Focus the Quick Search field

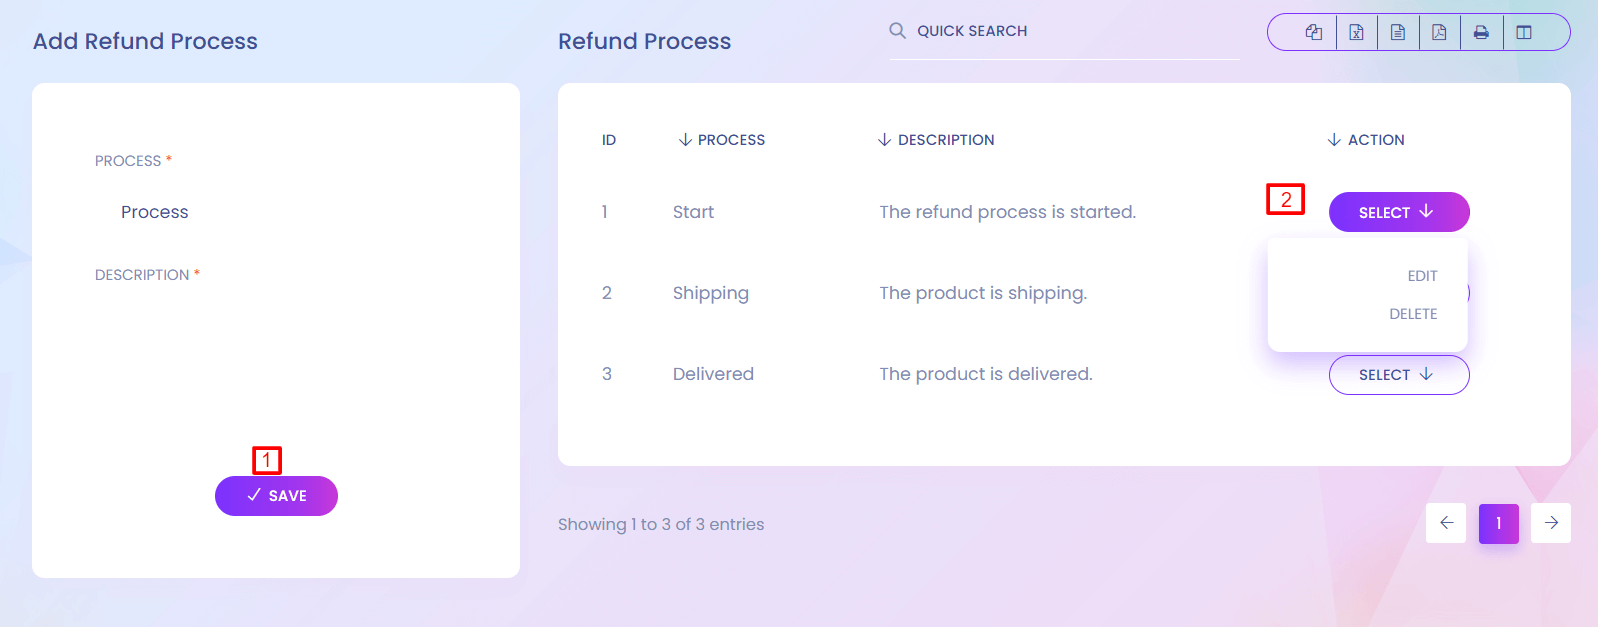point(1070,31)
